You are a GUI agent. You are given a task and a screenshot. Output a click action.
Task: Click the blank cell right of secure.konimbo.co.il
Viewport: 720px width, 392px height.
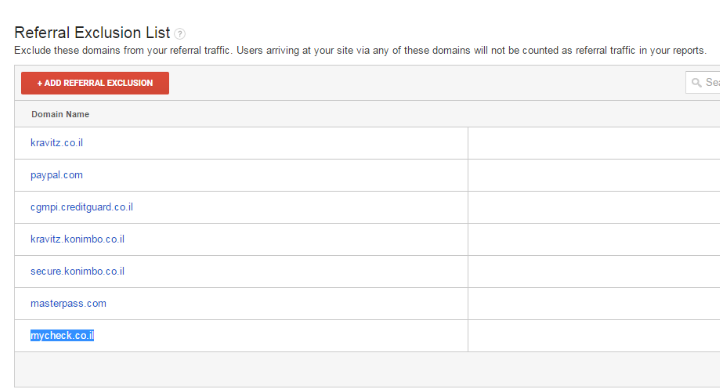tap(594, 272)
